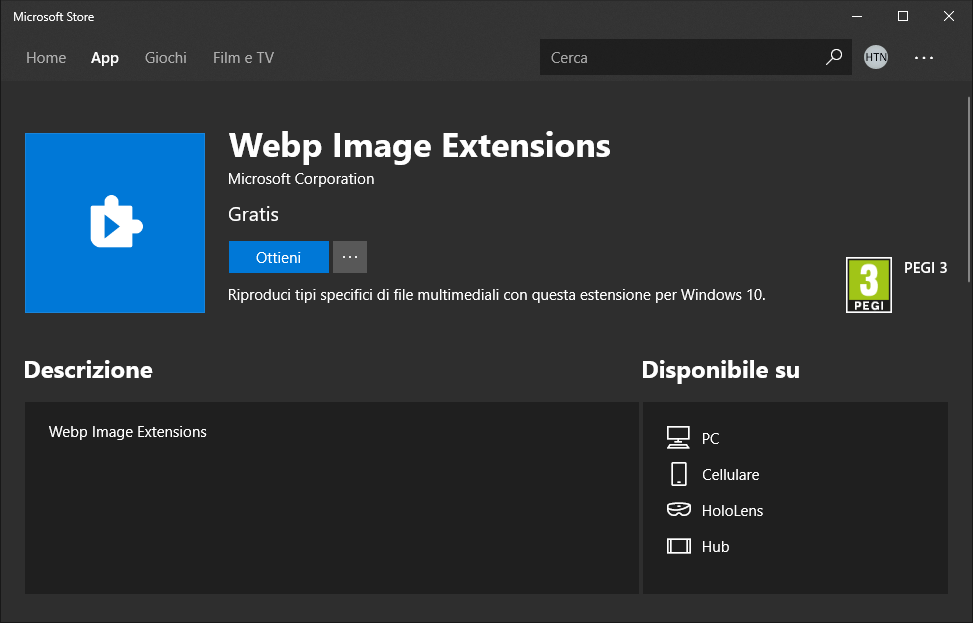Switch to the Giochi tab

coord(165,58)
